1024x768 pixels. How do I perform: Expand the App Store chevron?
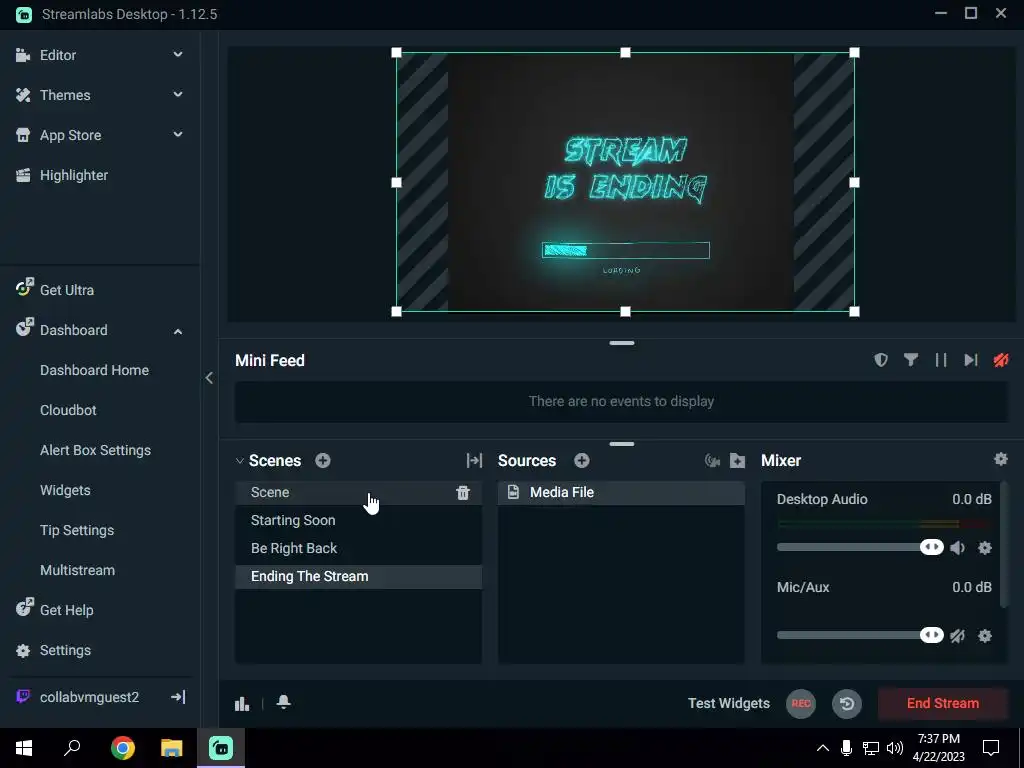(178, 135)
